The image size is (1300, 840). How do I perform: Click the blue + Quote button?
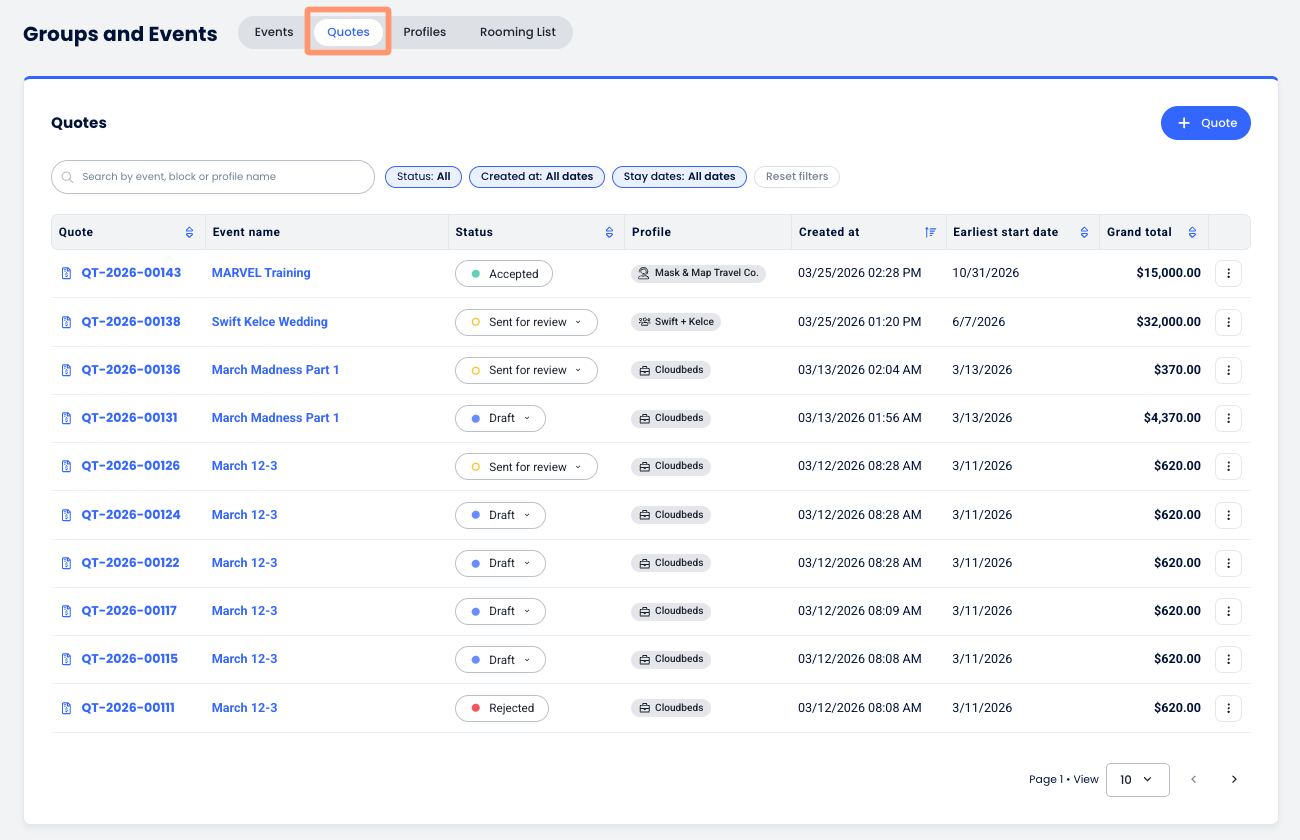1205,123
